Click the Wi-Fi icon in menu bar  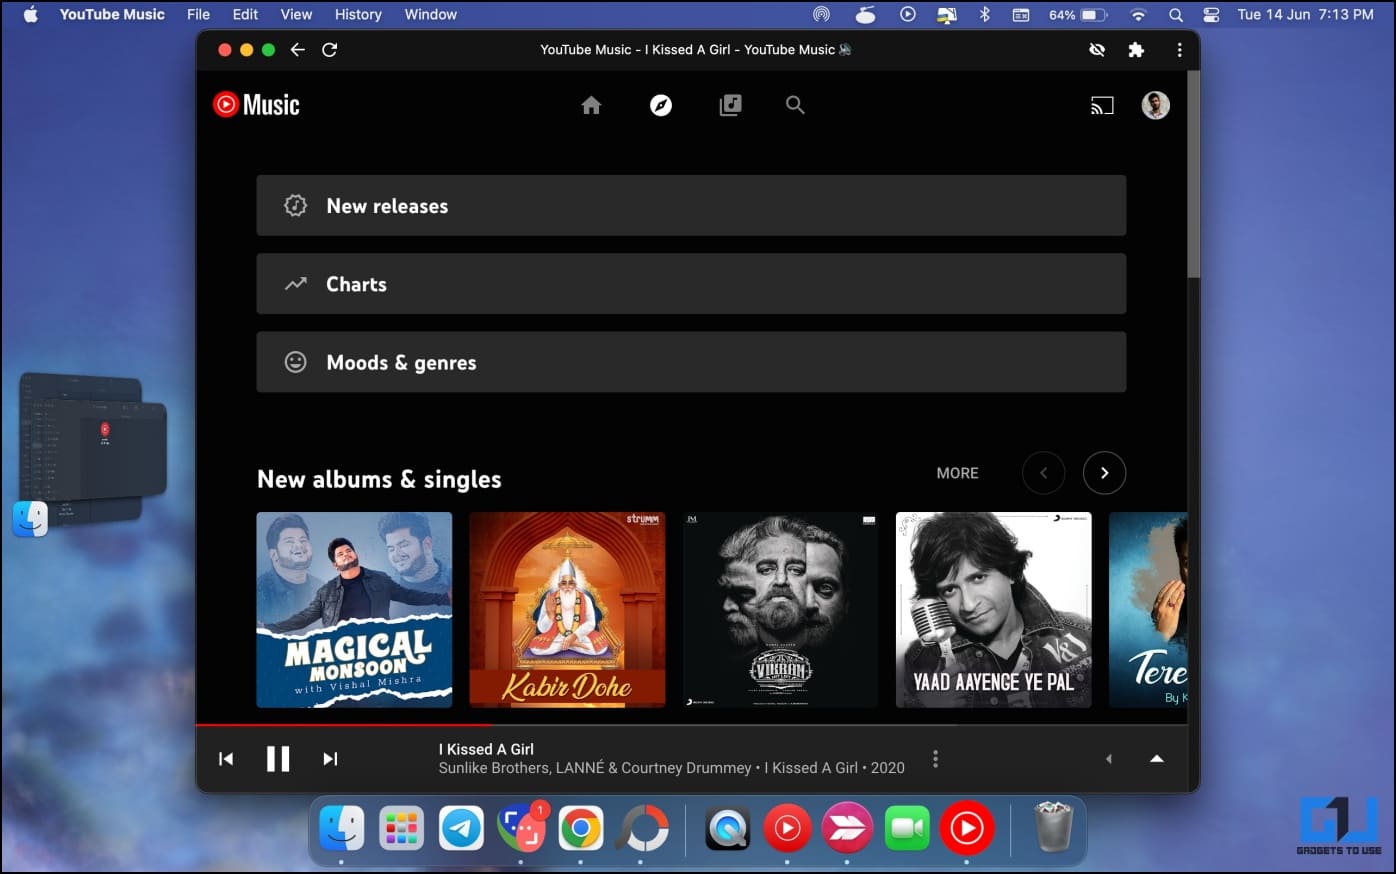pyautogui.click(x=1138, y=14)
